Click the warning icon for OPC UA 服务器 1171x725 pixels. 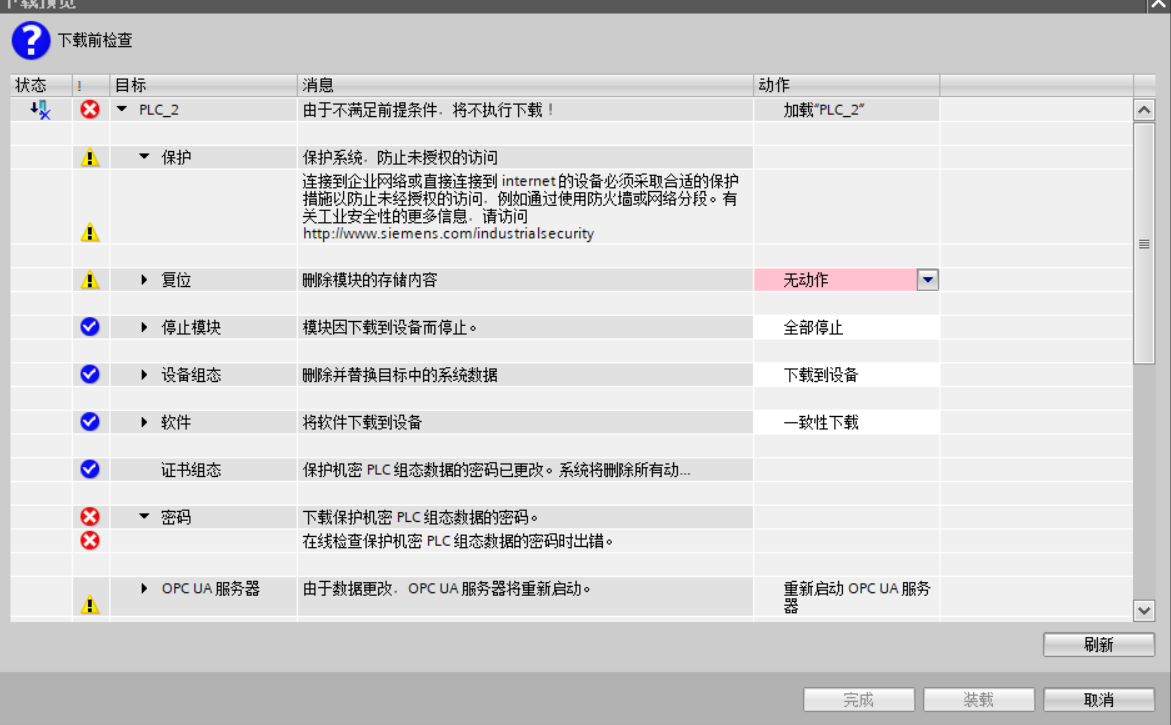coord(90,604)
